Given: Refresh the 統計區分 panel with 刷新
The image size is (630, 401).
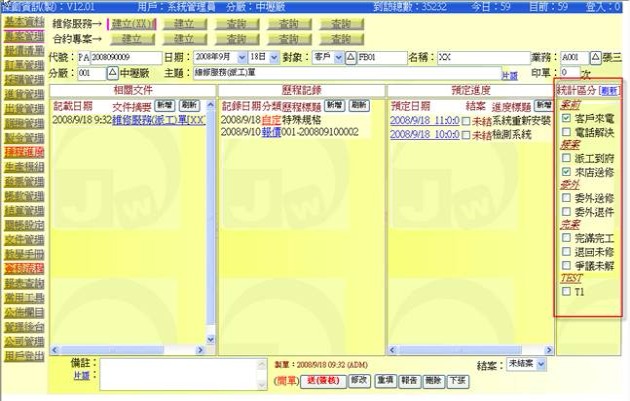Looking at the screenshot, I should tap(609, 90).
